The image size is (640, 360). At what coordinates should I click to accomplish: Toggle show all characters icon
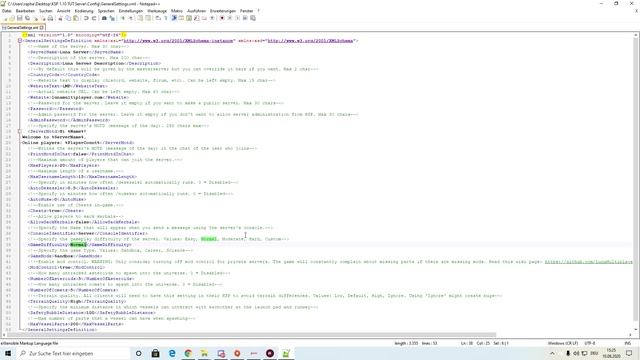(x=166, y=18)
